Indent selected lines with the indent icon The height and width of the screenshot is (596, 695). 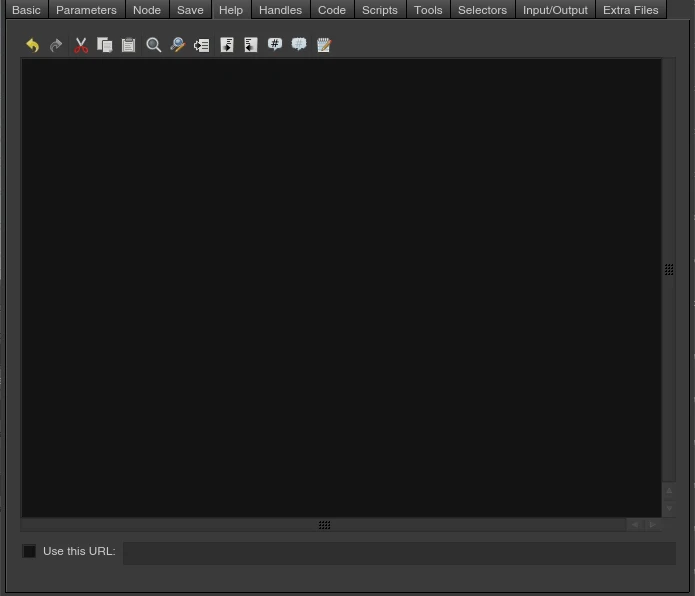pyautogui.click(x=227, y=45)
